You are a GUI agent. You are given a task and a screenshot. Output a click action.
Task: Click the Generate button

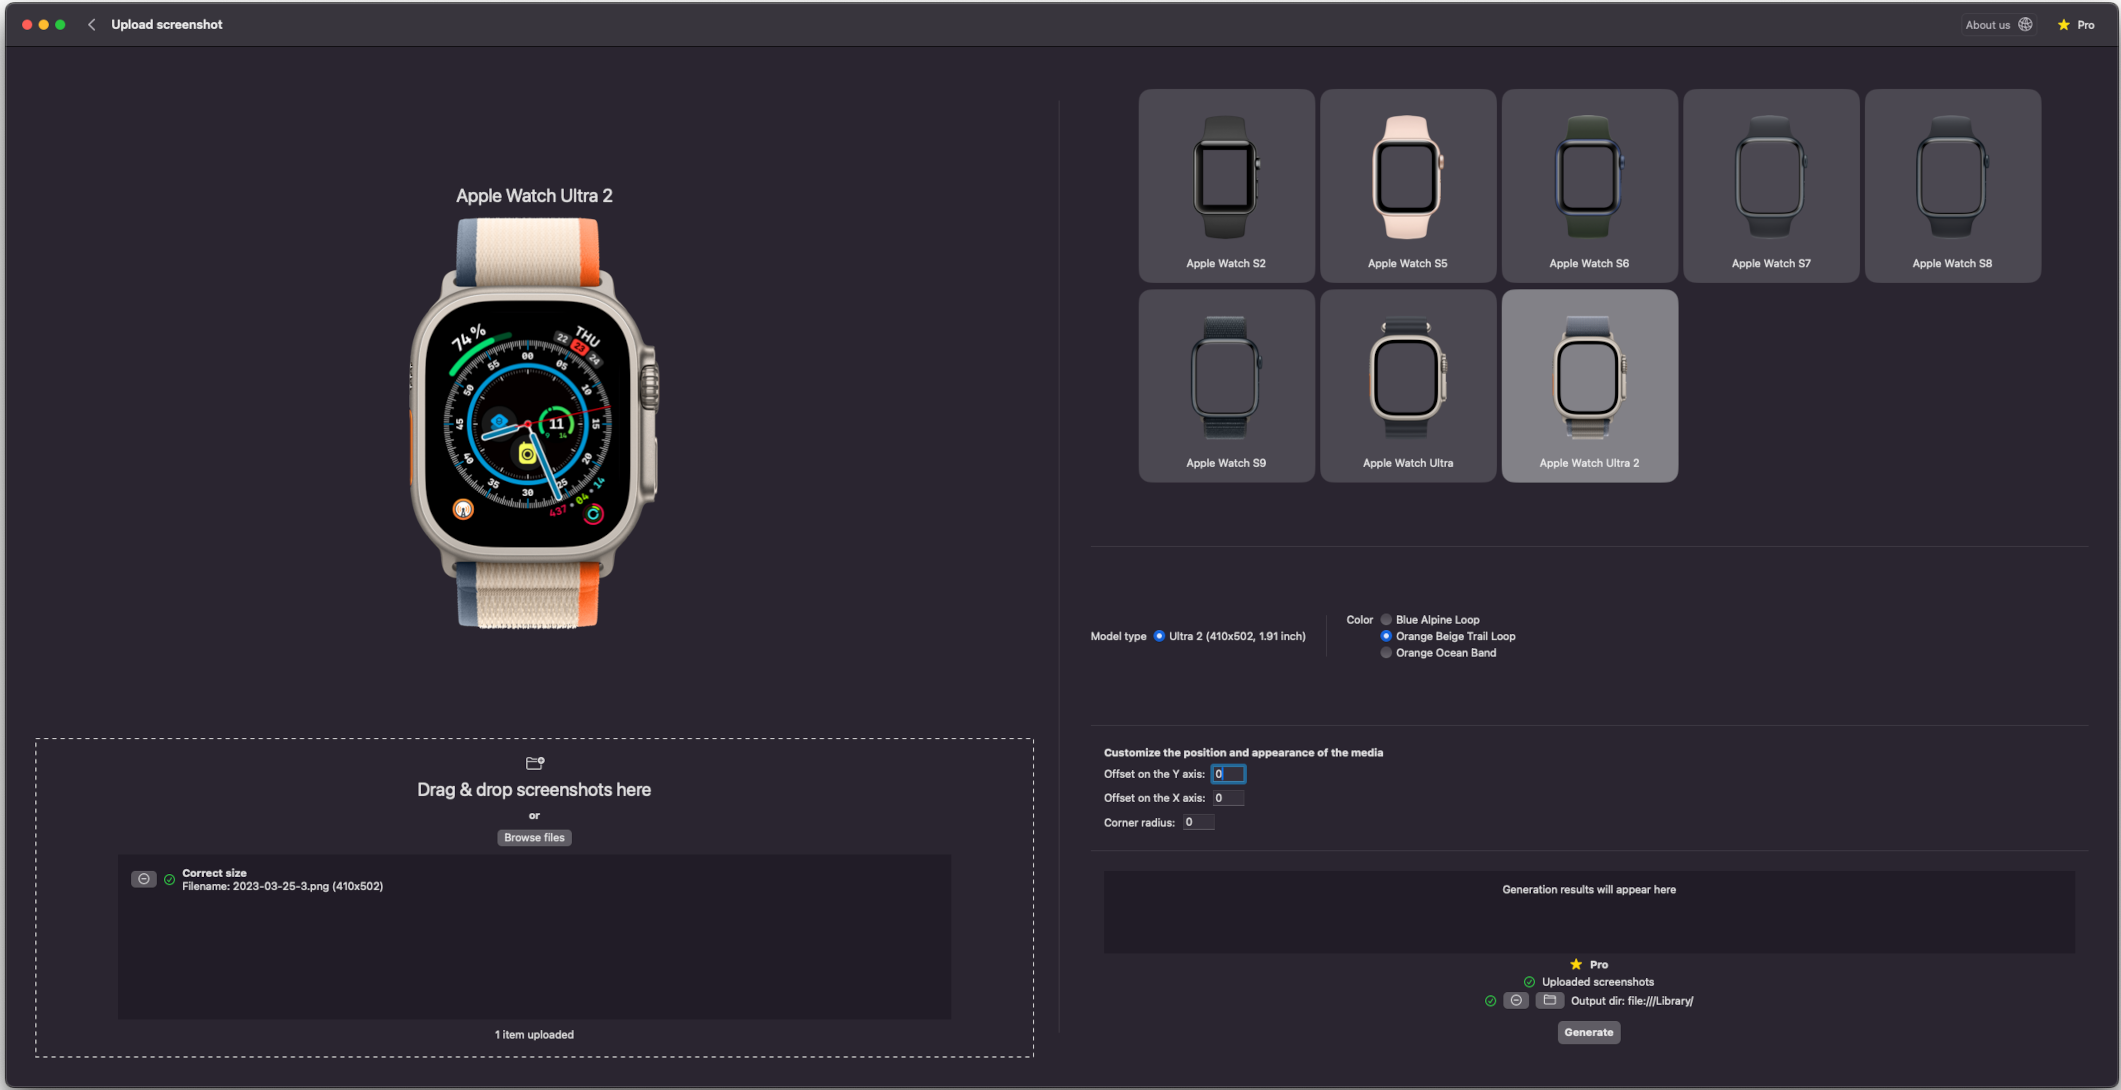[x=1589, y=1032]
